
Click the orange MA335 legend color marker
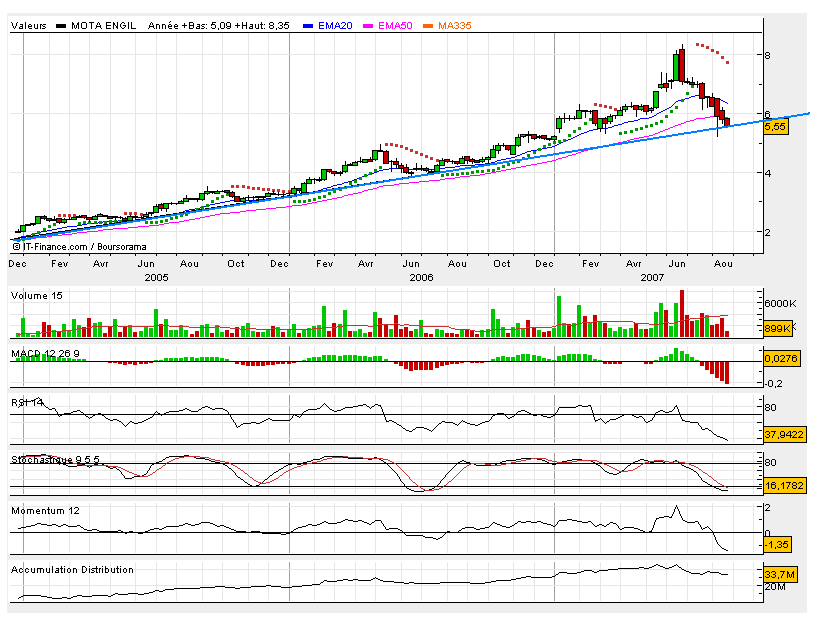coord(428,26)
